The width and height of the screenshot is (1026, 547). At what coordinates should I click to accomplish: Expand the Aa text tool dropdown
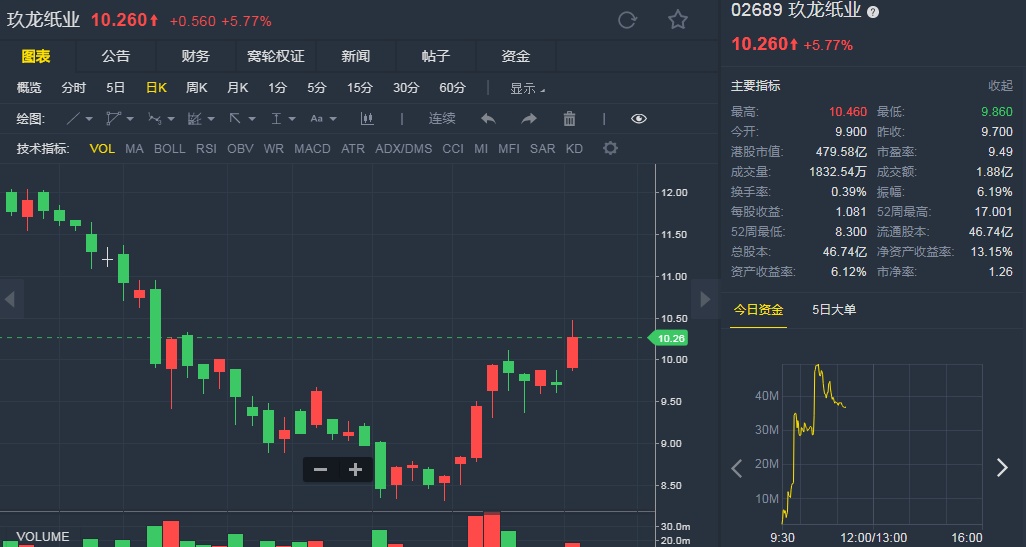(322, 119)
